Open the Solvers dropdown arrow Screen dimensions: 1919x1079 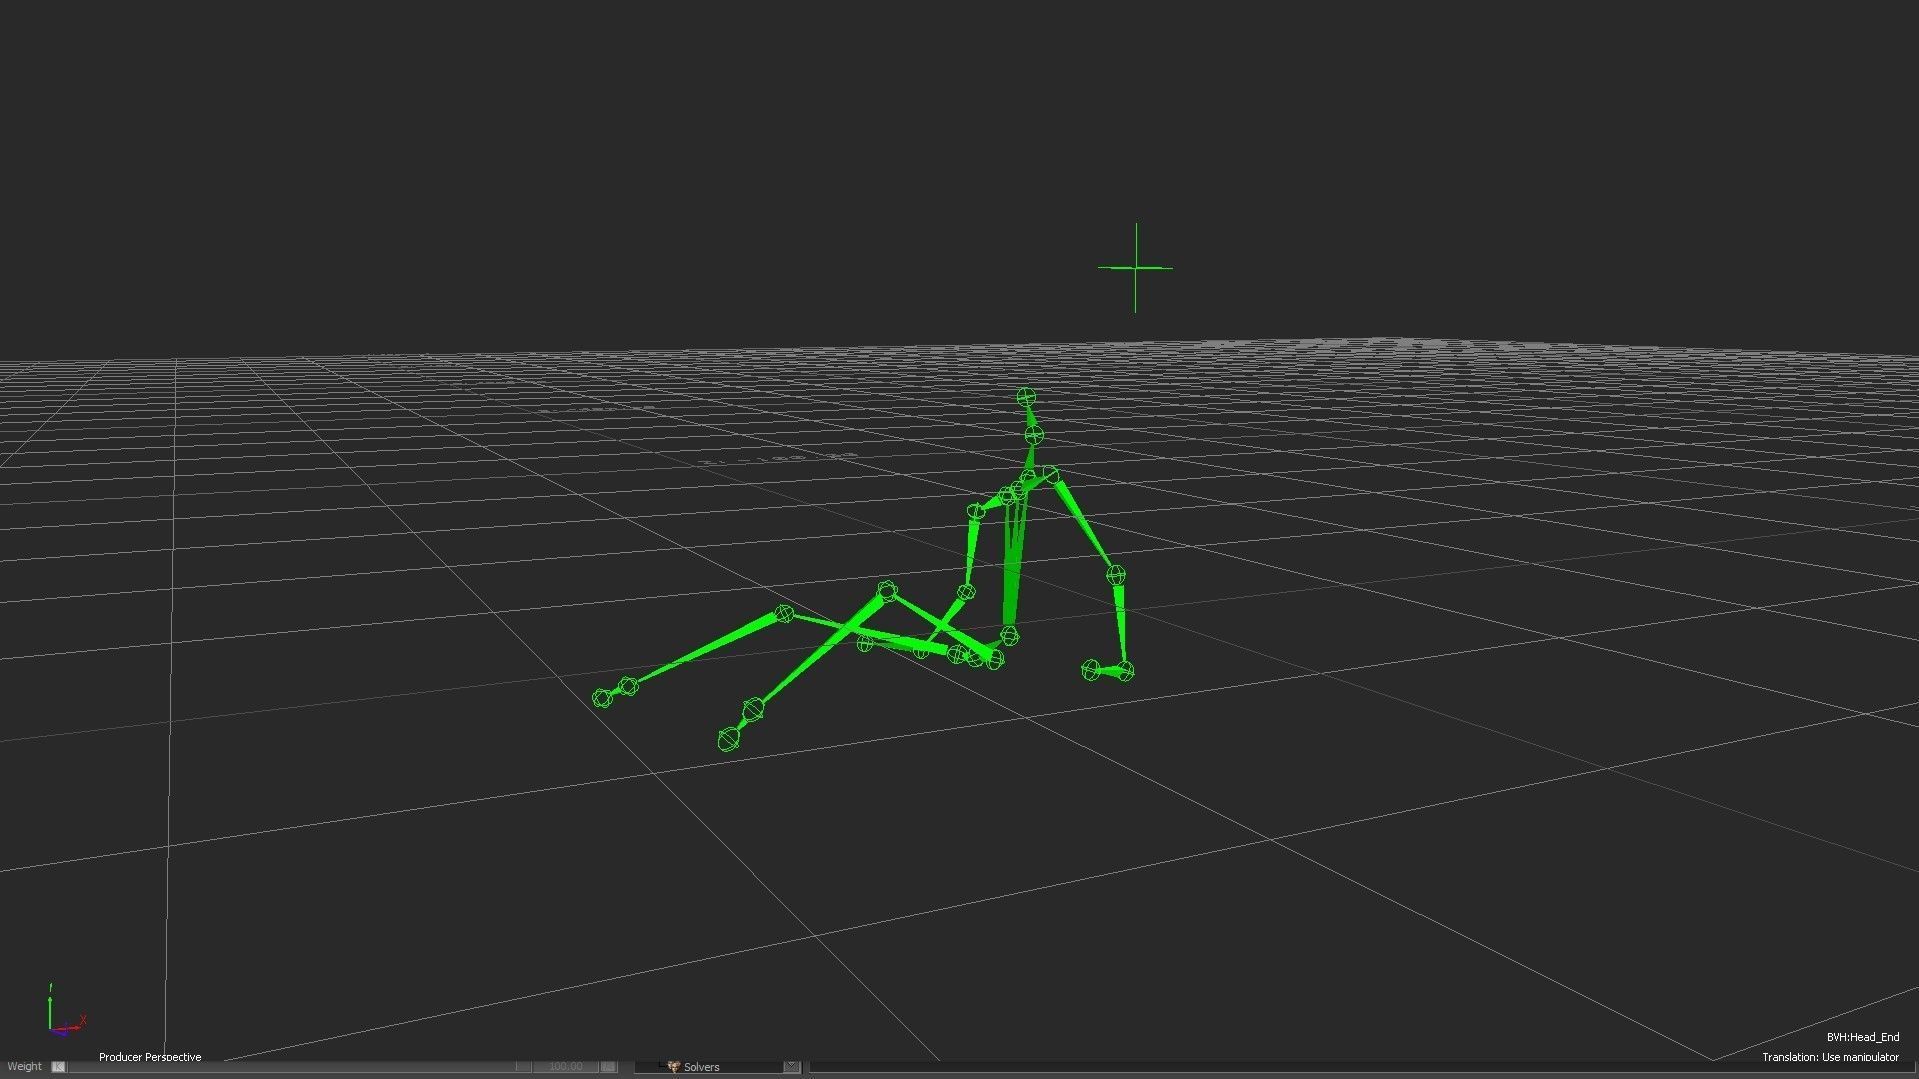(x=791, y=1067)
